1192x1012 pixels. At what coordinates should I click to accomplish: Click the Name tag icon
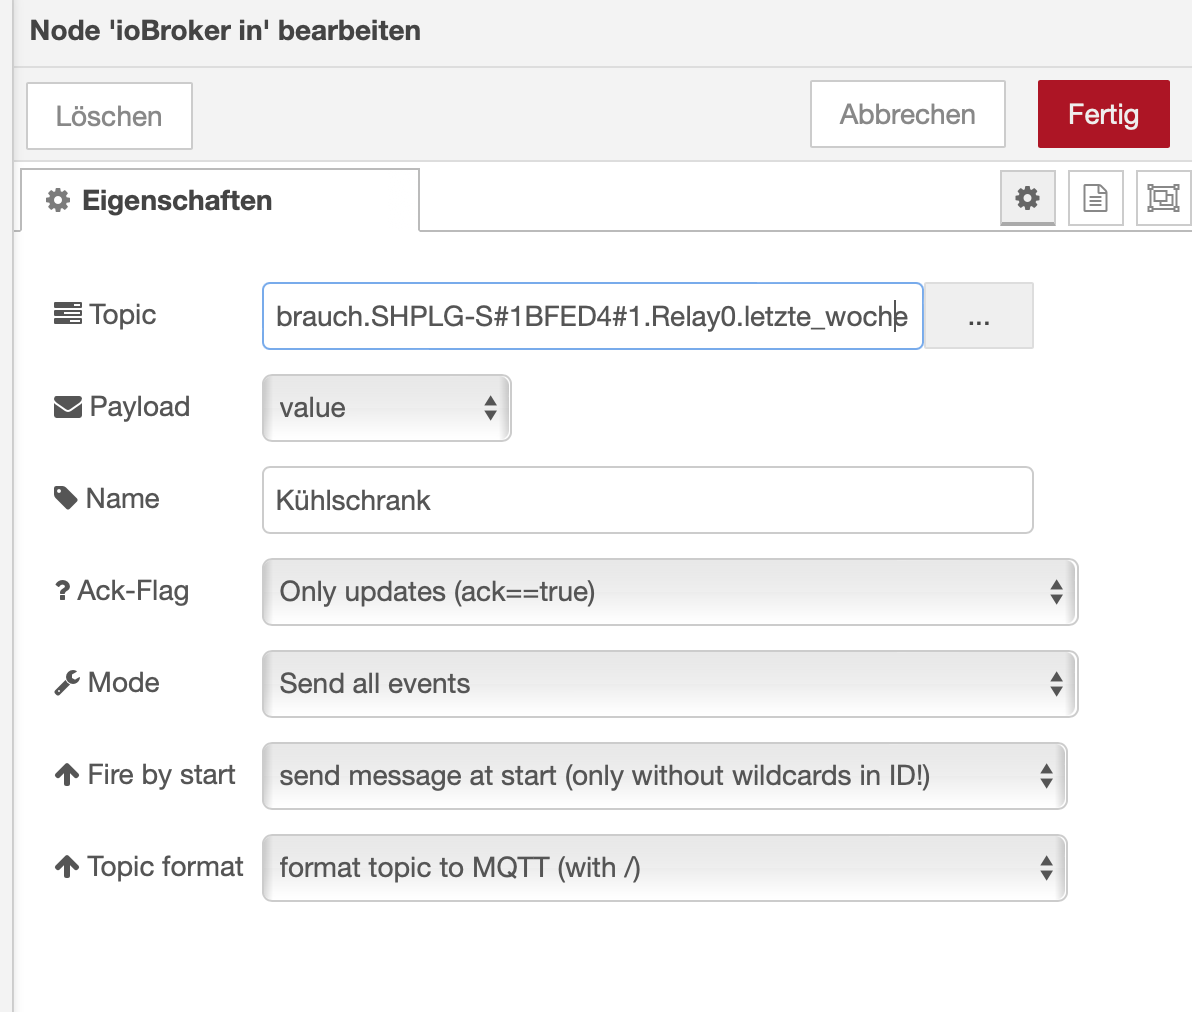[66, 498]
